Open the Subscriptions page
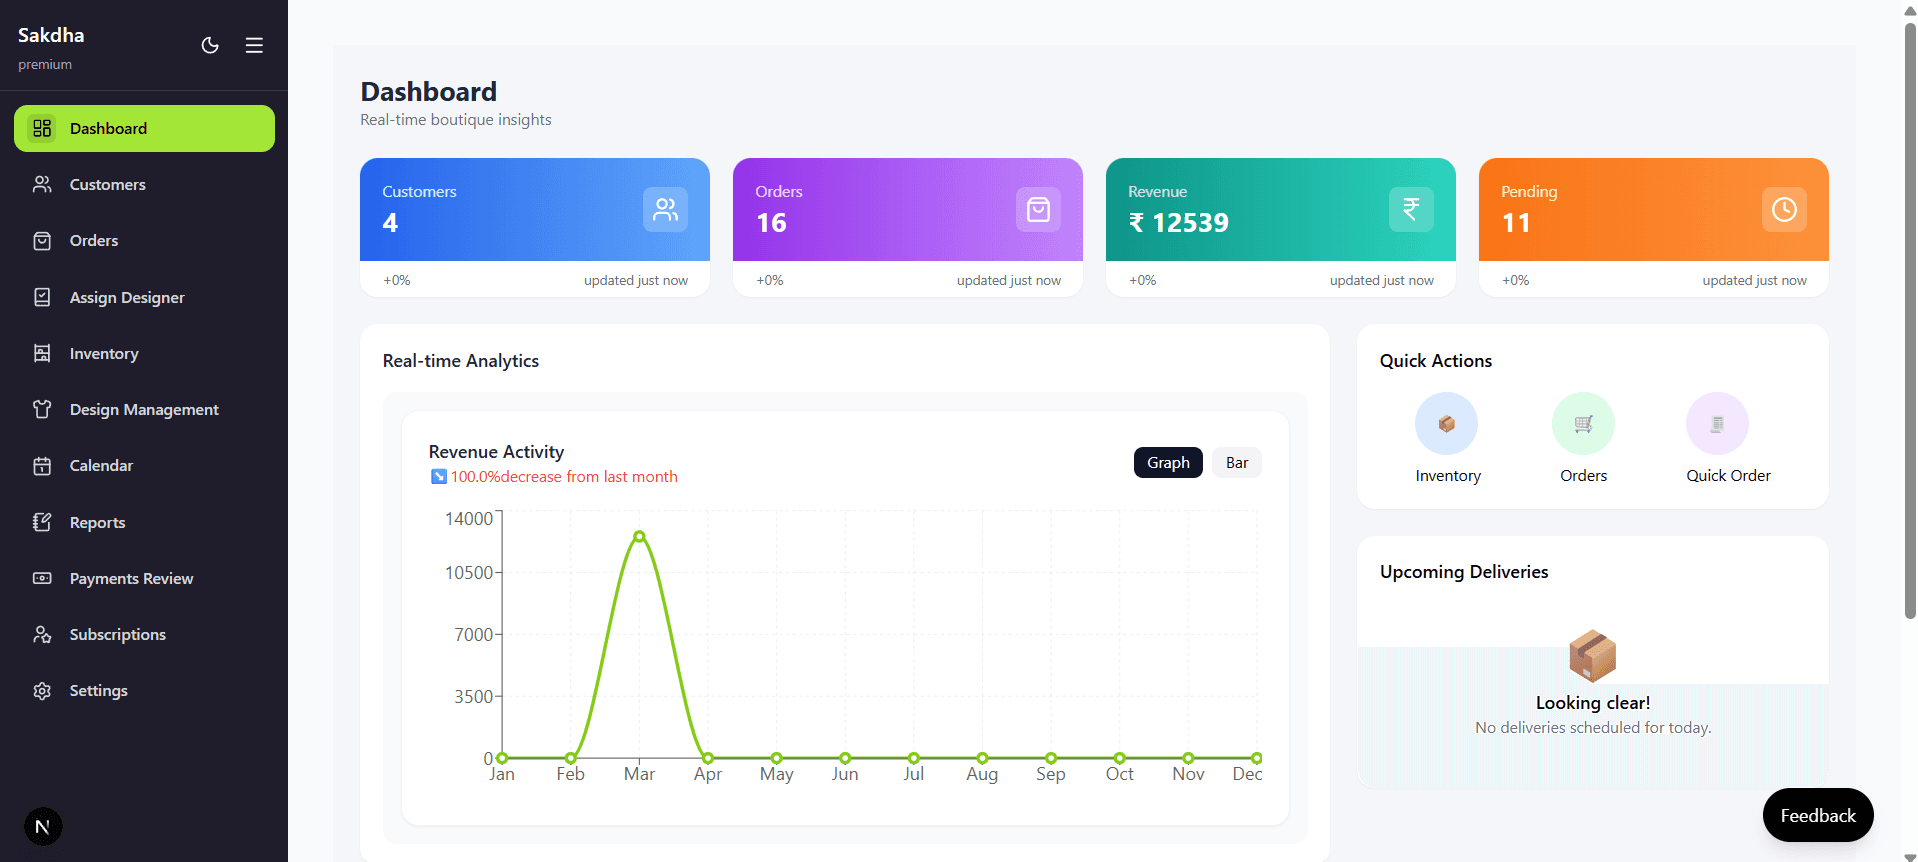The width and height of the screenshot is (1918, 862). coord(144,634)
